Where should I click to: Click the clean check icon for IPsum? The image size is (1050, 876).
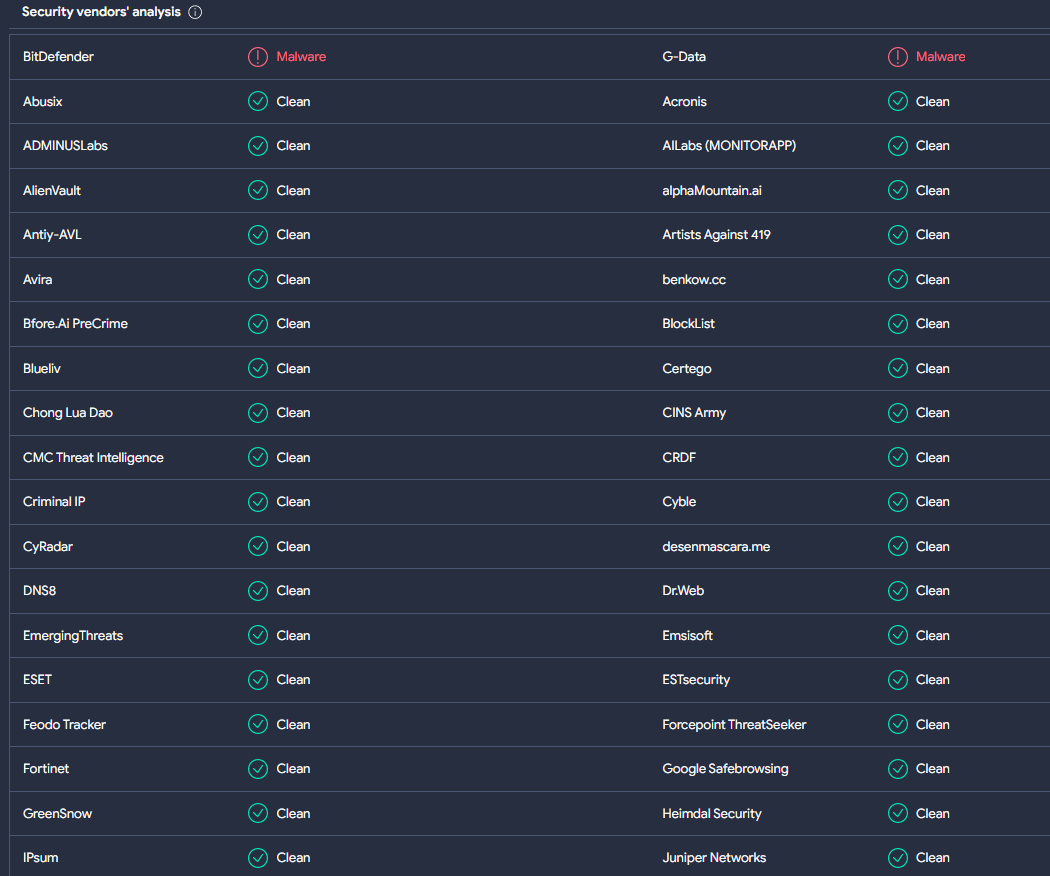tap(258, 858)
